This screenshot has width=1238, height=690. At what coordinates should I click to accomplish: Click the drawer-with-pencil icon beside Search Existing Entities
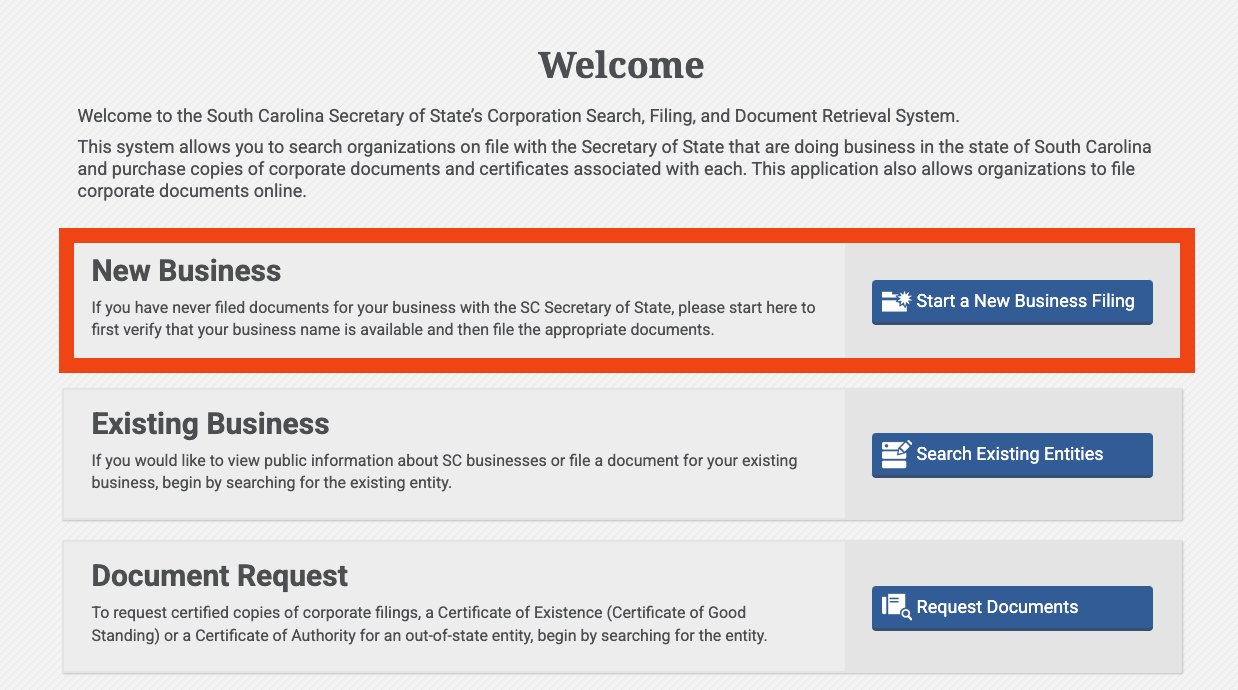pyautogui.click(x=895, y=454)
